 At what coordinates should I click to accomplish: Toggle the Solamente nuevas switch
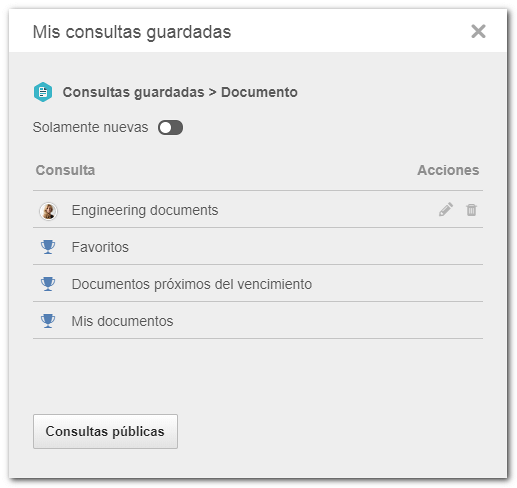point(170,128)
